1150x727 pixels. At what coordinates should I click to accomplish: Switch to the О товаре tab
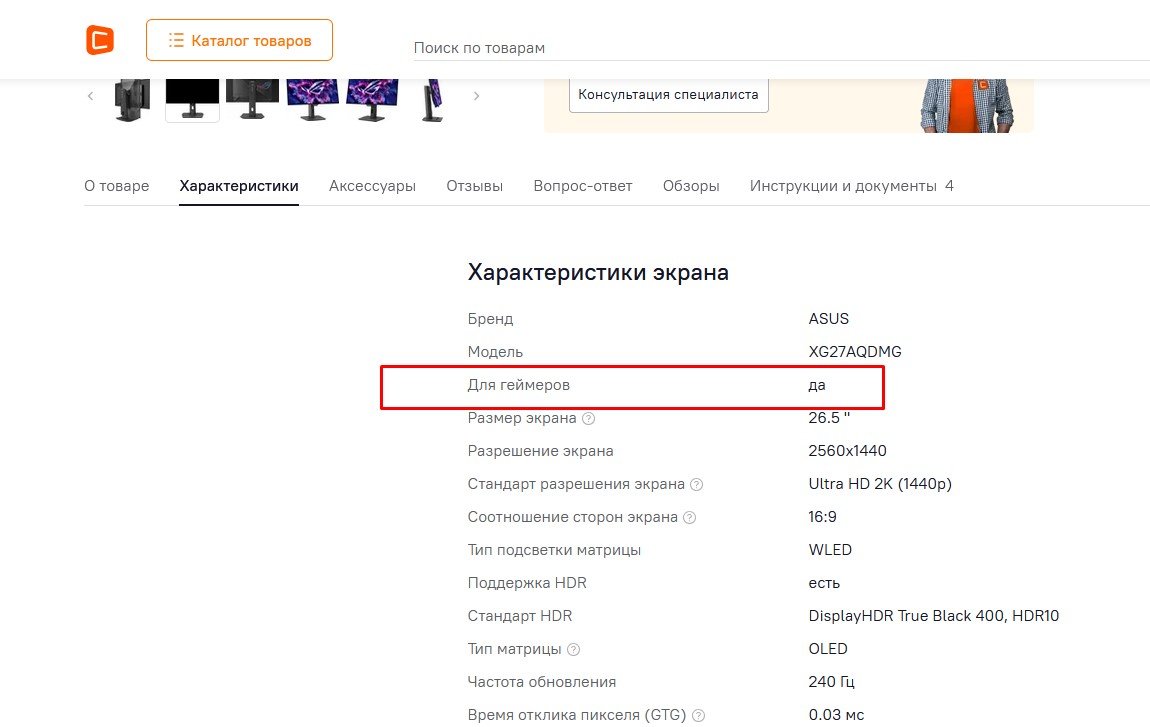click(117, 186)
